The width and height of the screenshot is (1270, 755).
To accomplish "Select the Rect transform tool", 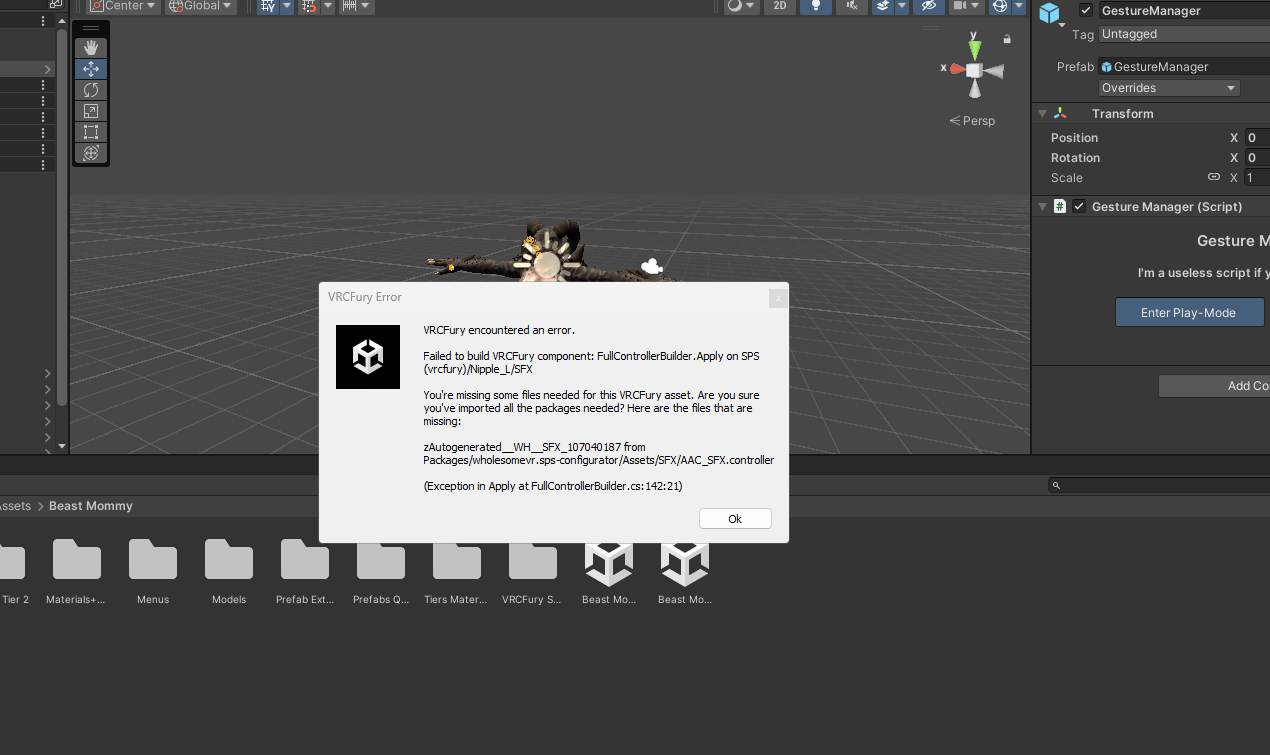I will click(91, 132).
